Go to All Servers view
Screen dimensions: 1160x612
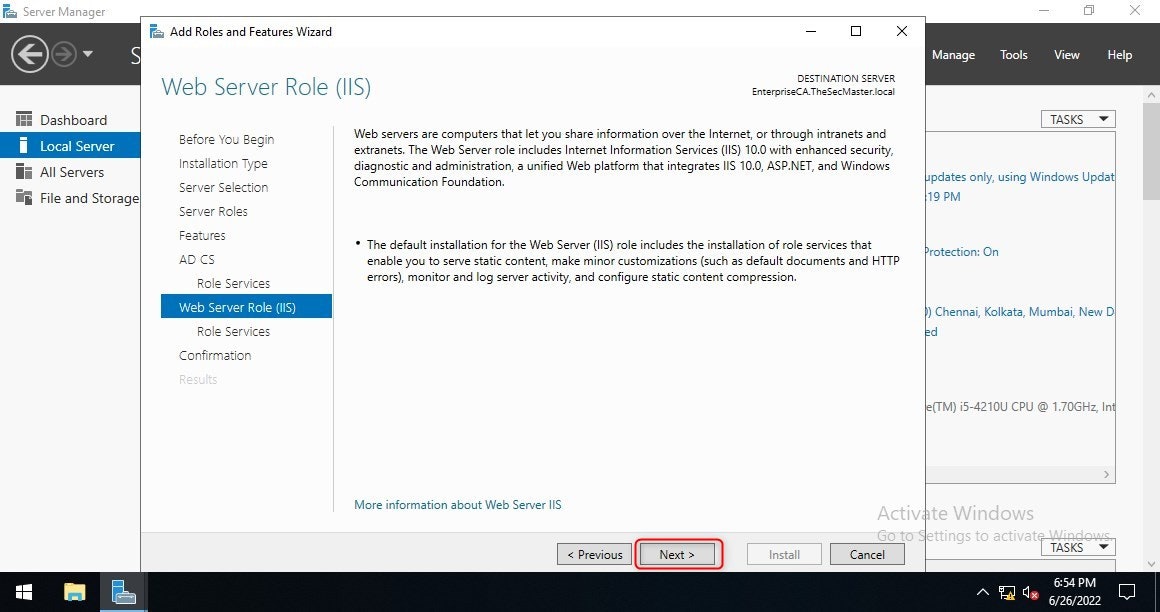click(72, 172)
